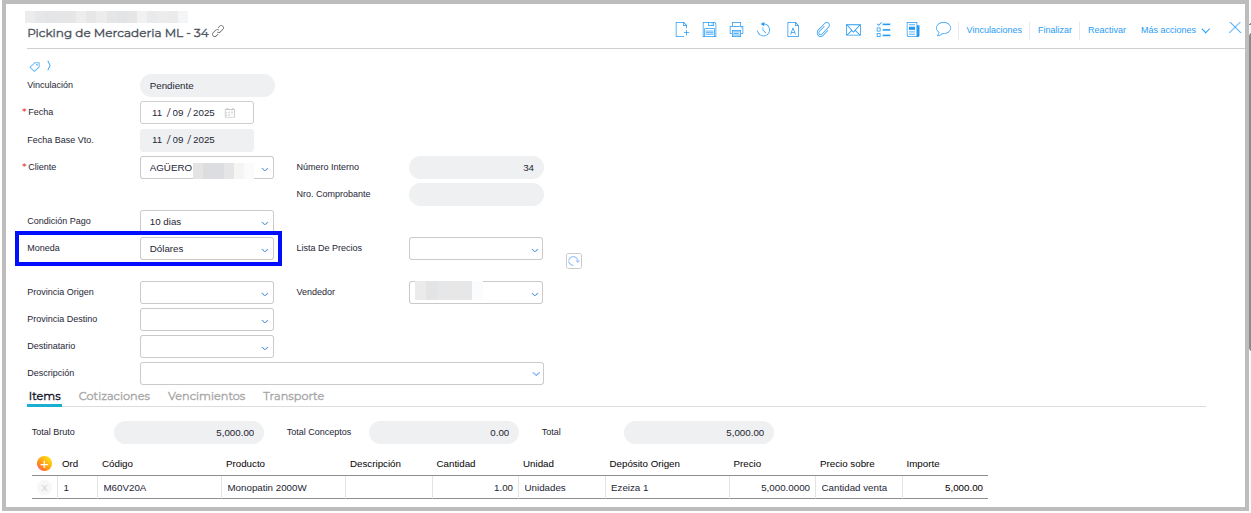Open the Transporte tab
Viewport: 1251px width, 513px height.
293,396
